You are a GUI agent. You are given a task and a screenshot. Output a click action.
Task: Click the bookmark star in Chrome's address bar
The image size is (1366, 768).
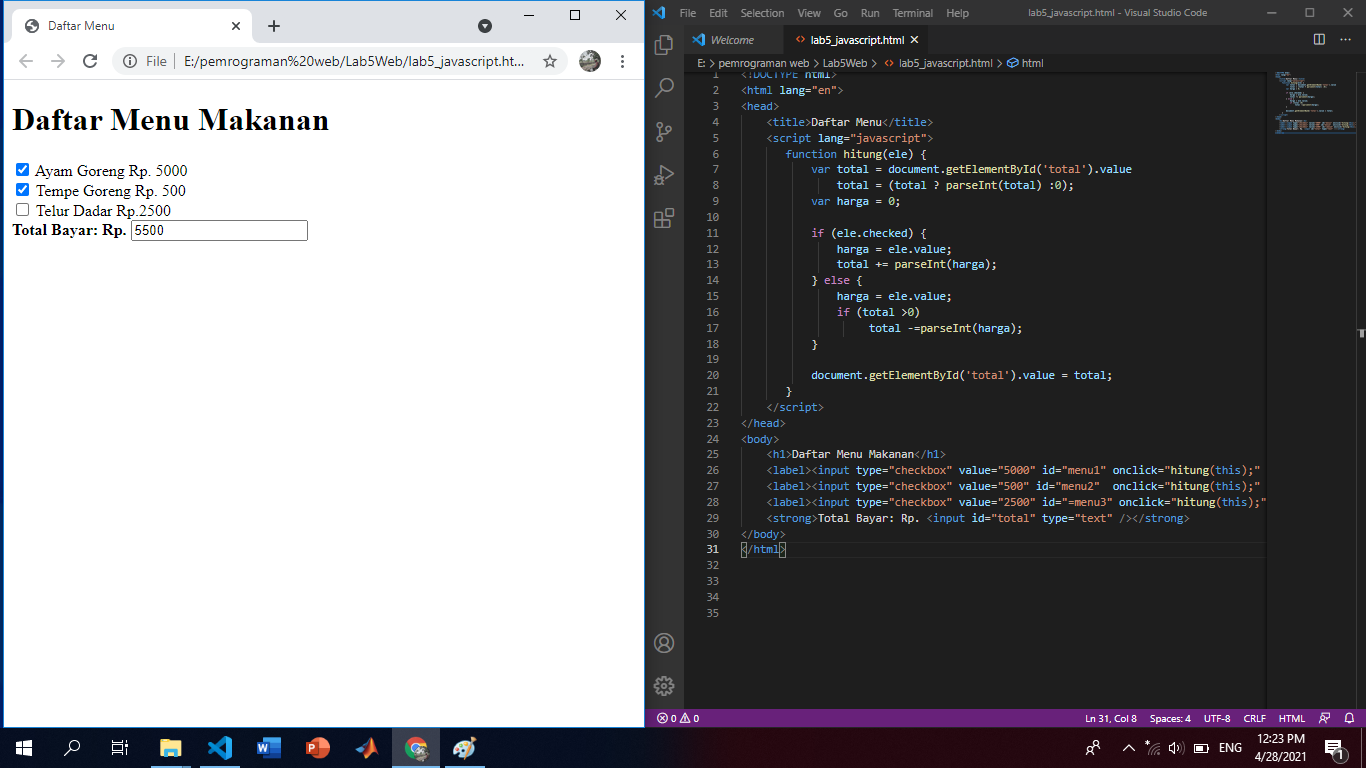pos(549,61)
